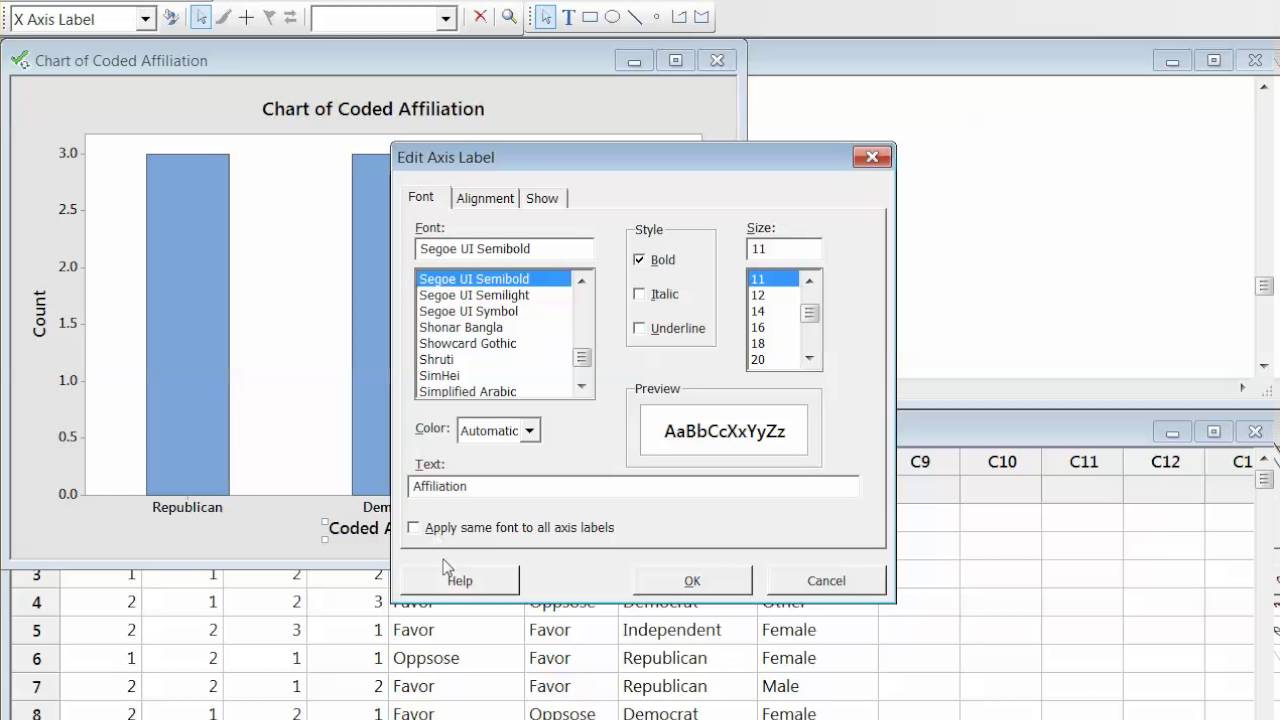
Task: Select the marker dot drawing tool
Action: coord(656,17)
